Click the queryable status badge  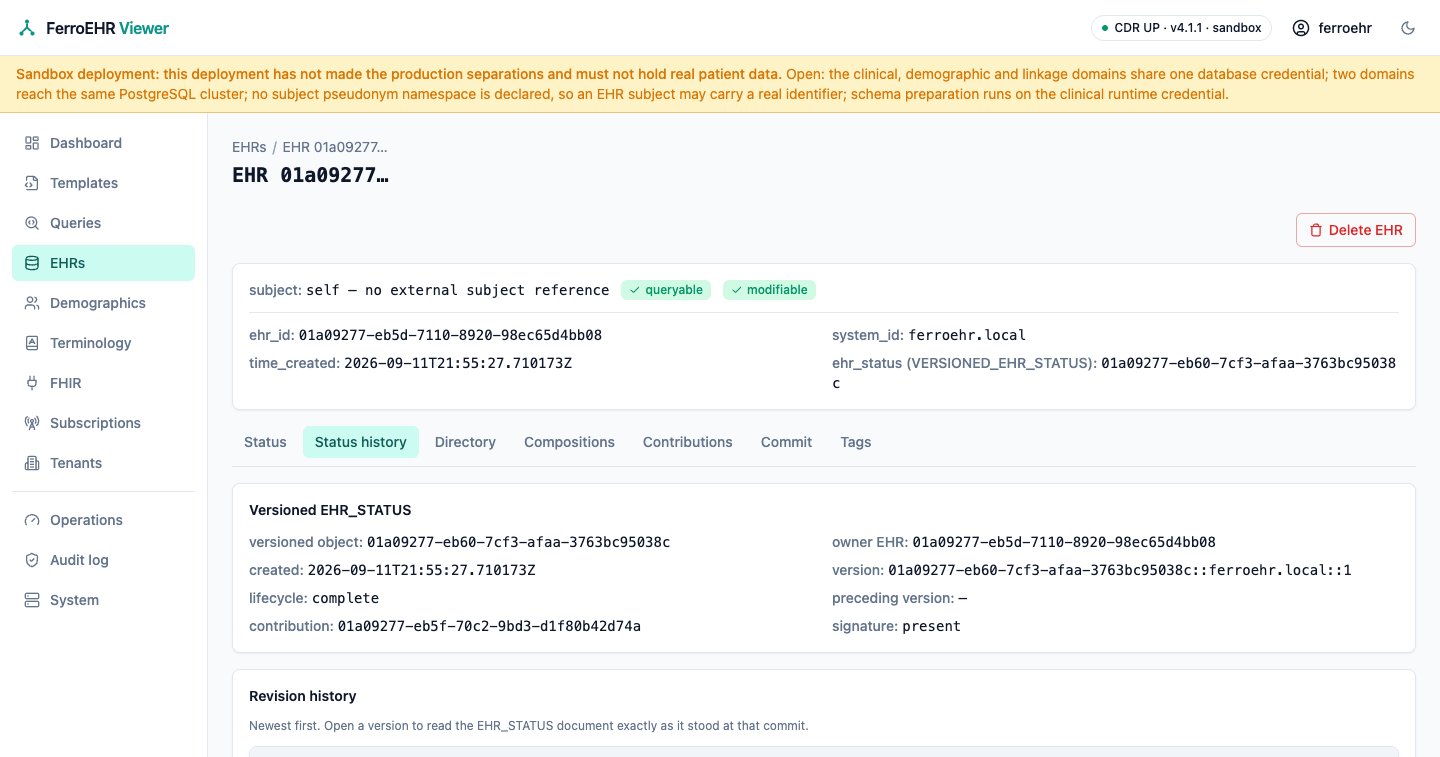click(x=667, y=290)
